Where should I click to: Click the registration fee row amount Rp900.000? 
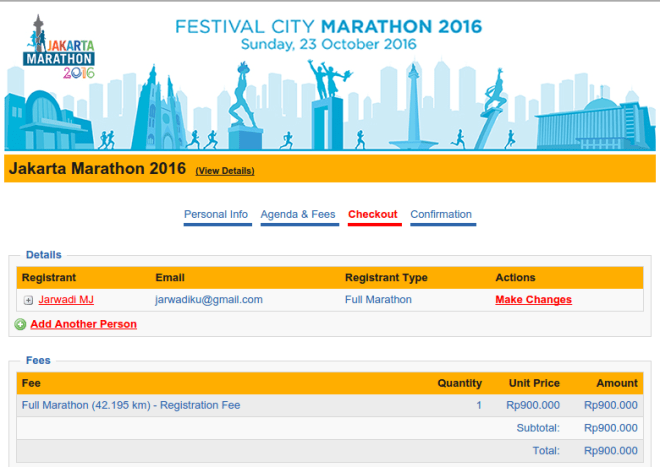click(x=611, y=406)
